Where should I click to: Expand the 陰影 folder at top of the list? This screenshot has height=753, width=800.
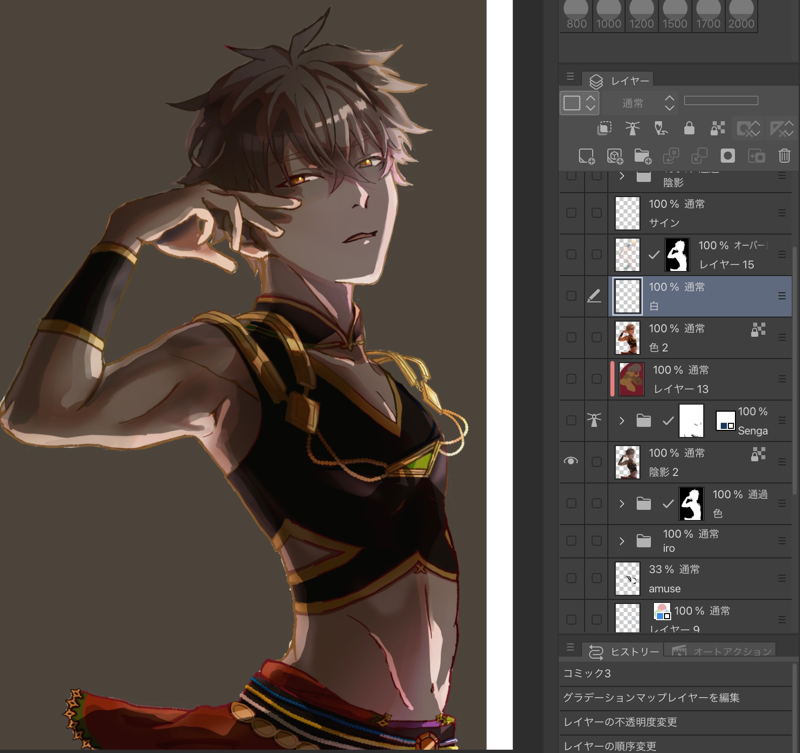(x=621, y=177)
